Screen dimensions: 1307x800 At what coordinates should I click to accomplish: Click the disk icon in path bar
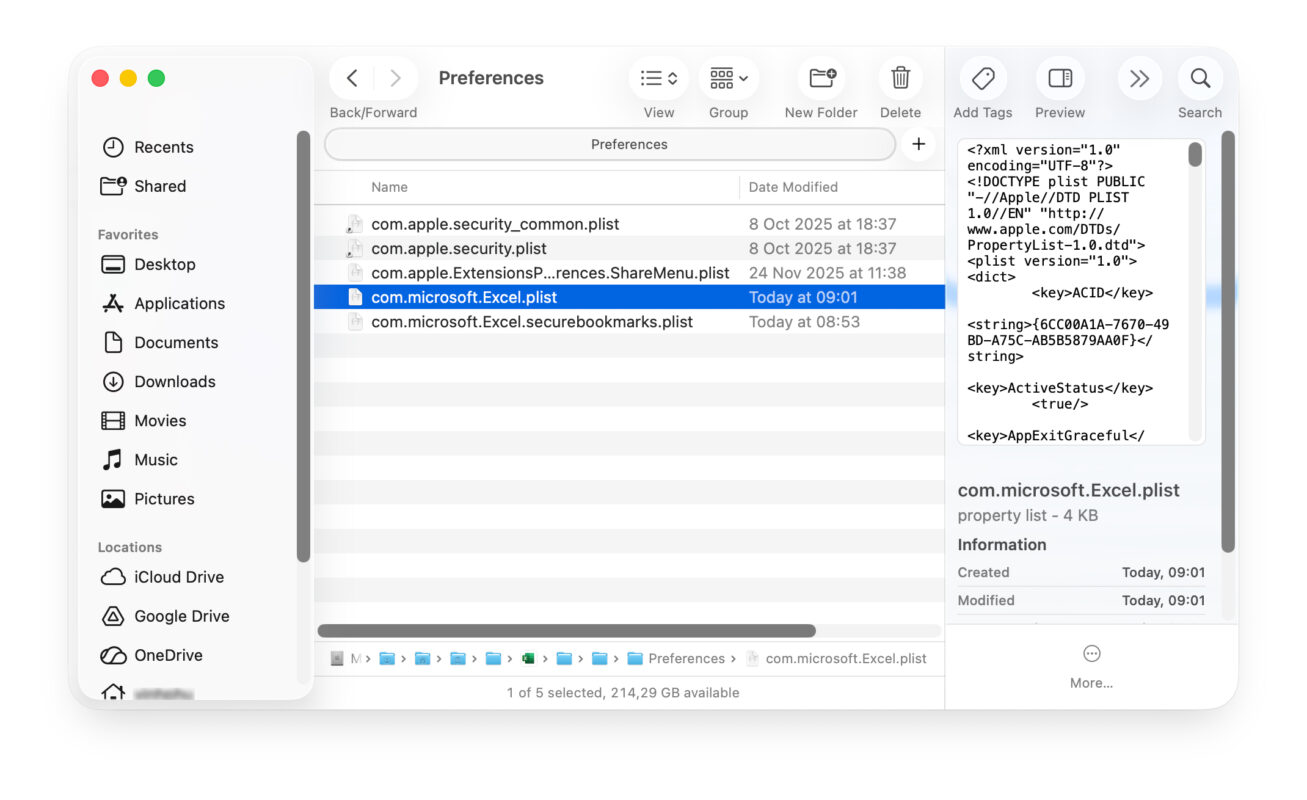point(337,658)
